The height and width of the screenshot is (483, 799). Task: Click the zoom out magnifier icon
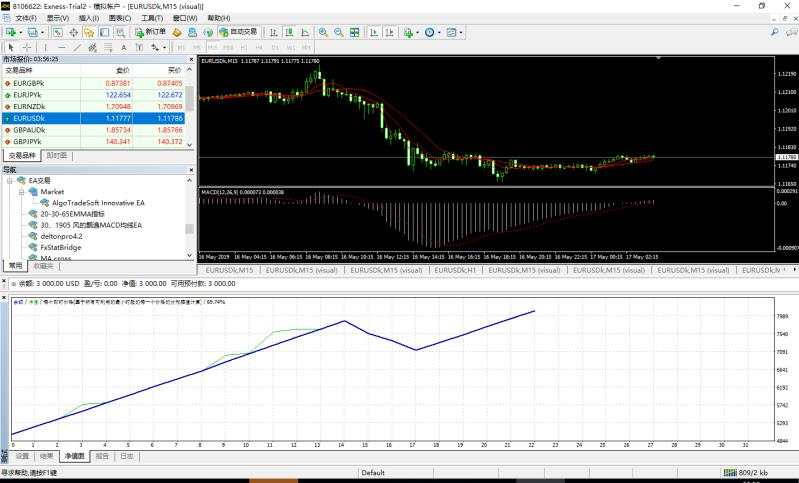coord(339,32)
